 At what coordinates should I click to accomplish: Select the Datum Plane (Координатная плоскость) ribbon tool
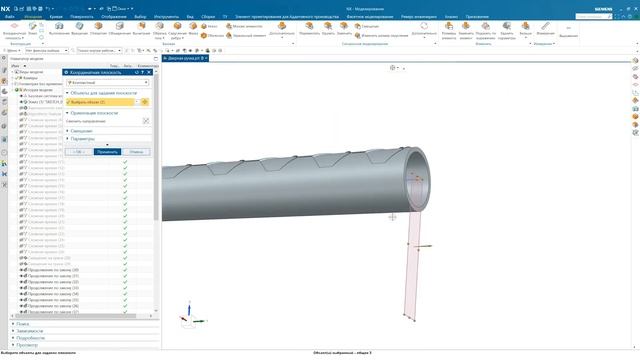[x=14, y=31]
